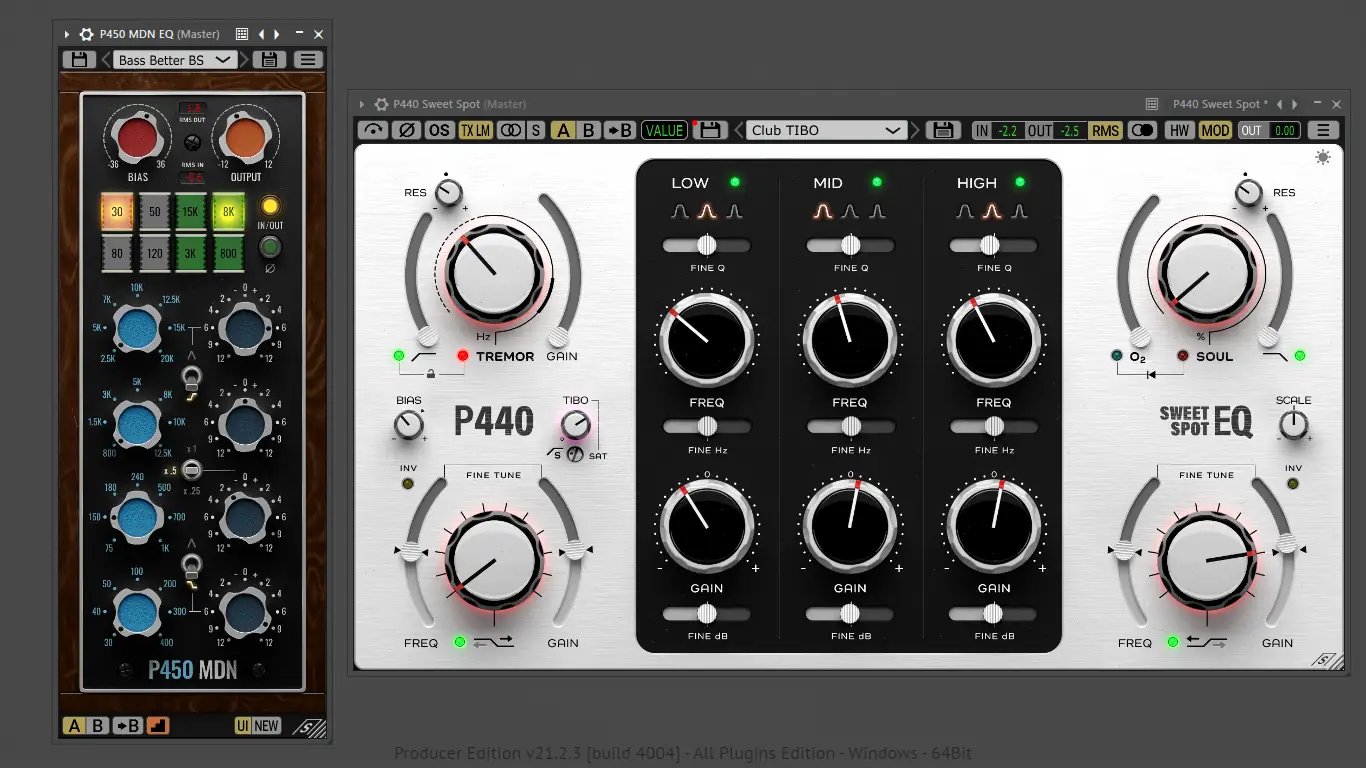This screenshot has width=1366, height=768.
Task: Click the left floppy disk icon in P450
Action: click(x=79, y=60)
